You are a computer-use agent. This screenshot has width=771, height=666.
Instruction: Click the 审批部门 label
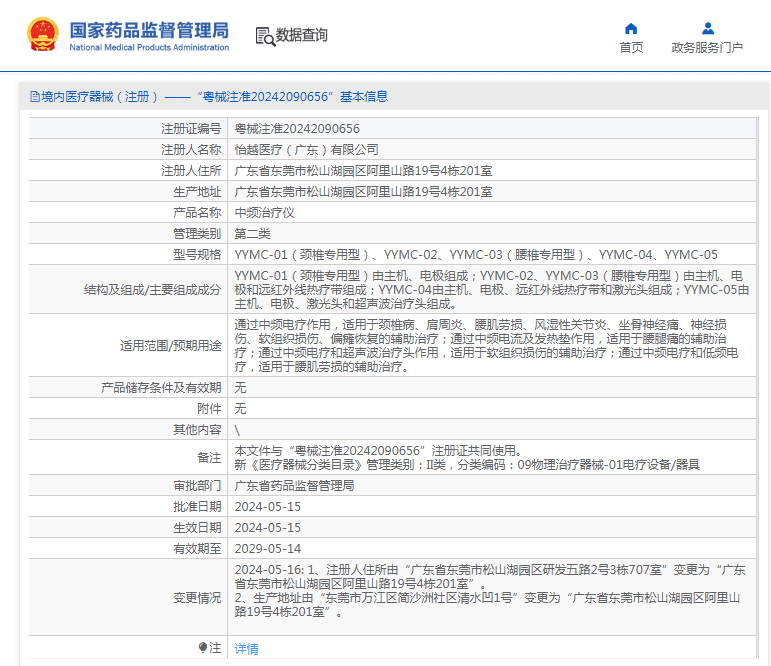[x=197, y=486]
